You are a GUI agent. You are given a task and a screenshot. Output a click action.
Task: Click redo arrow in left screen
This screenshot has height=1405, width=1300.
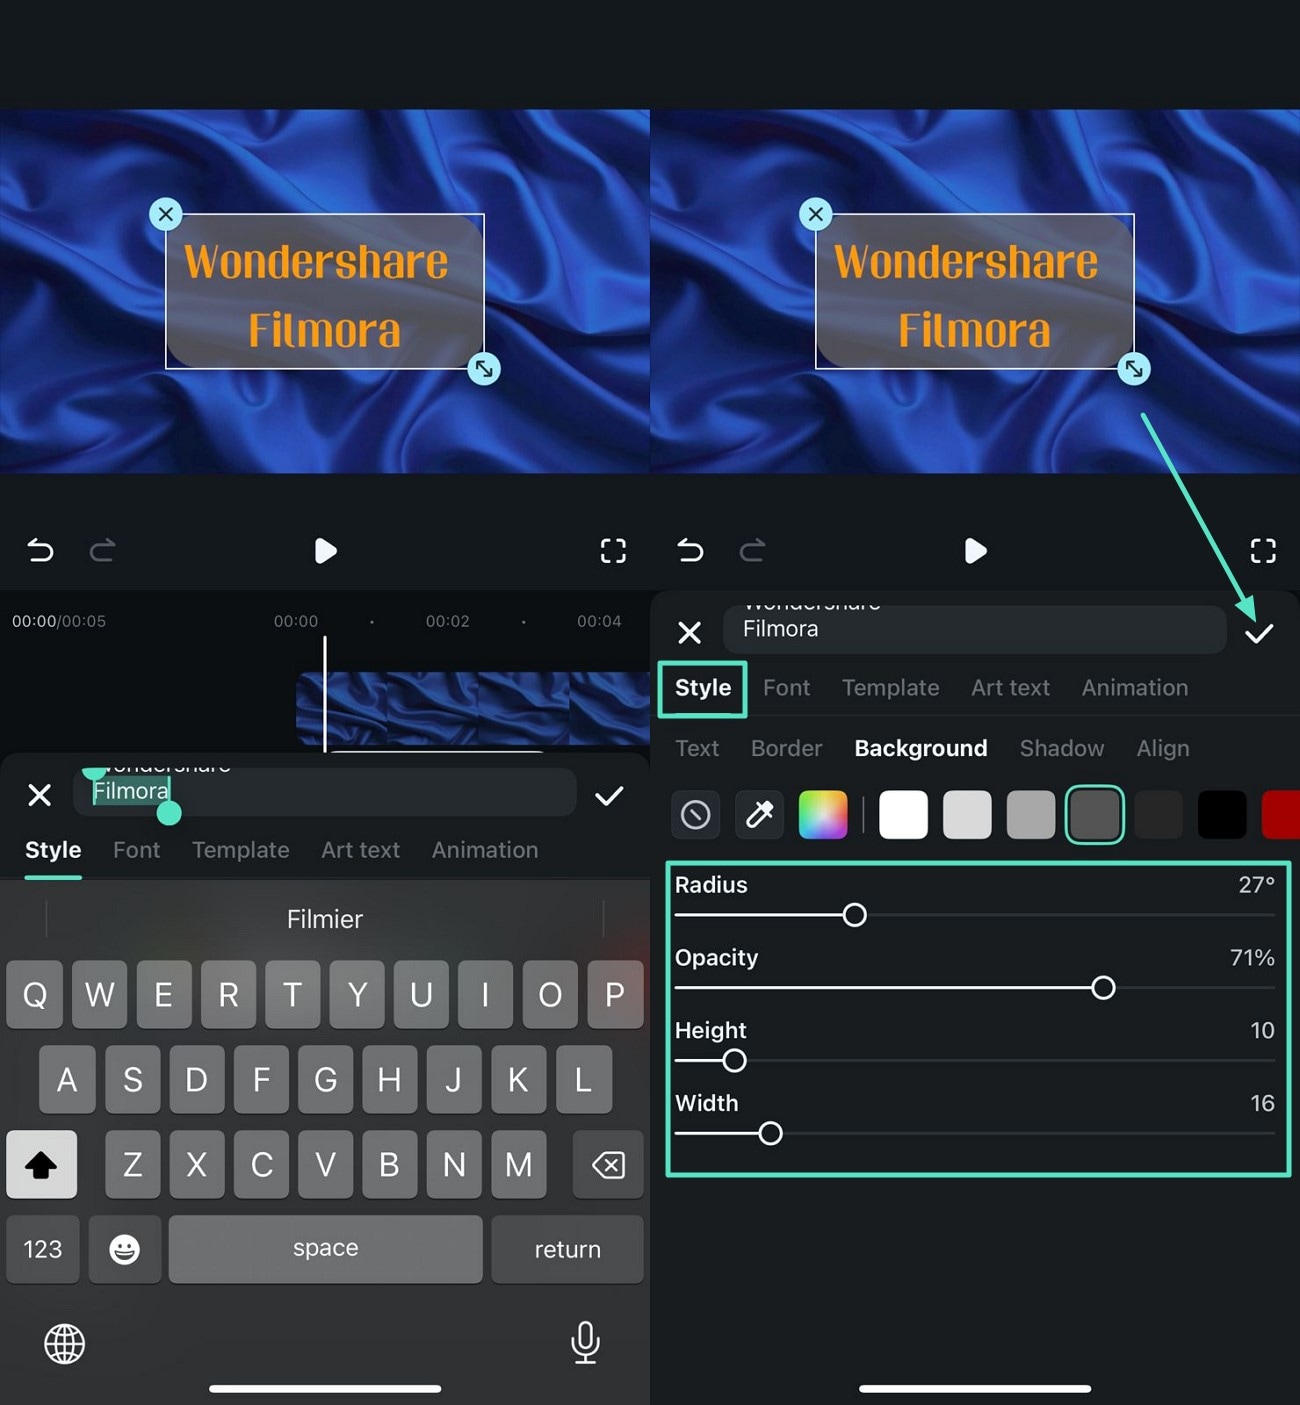tap(102, 550)
